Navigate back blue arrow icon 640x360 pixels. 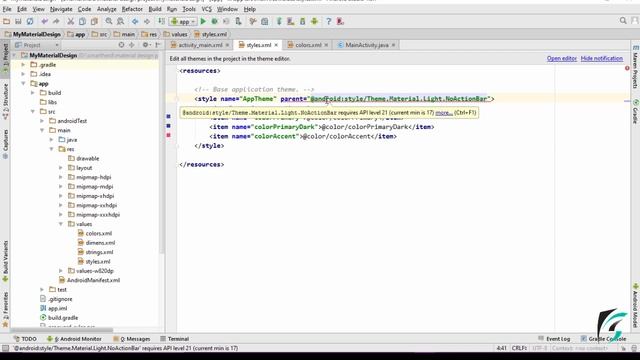[135, 21]
